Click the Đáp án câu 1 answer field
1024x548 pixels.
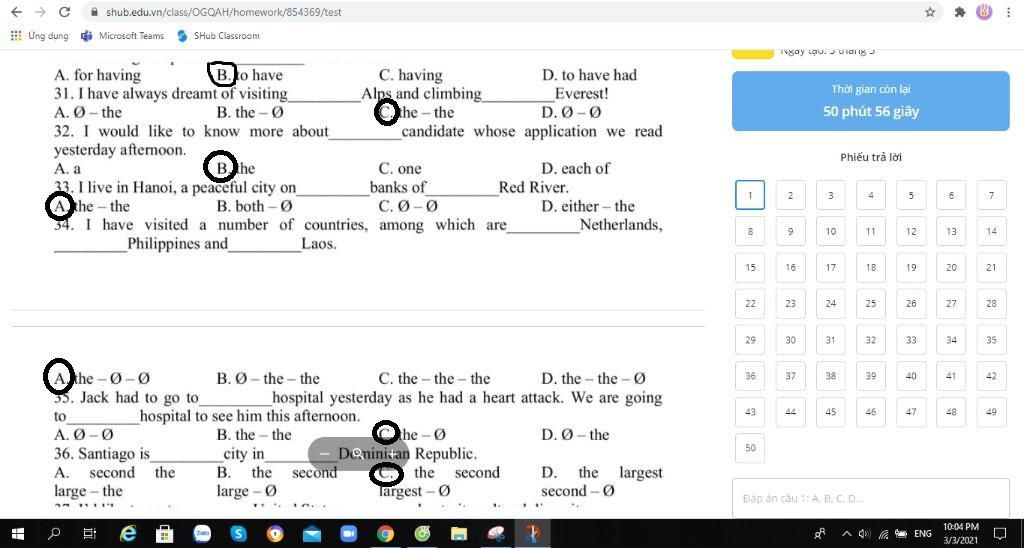point(871,498)
